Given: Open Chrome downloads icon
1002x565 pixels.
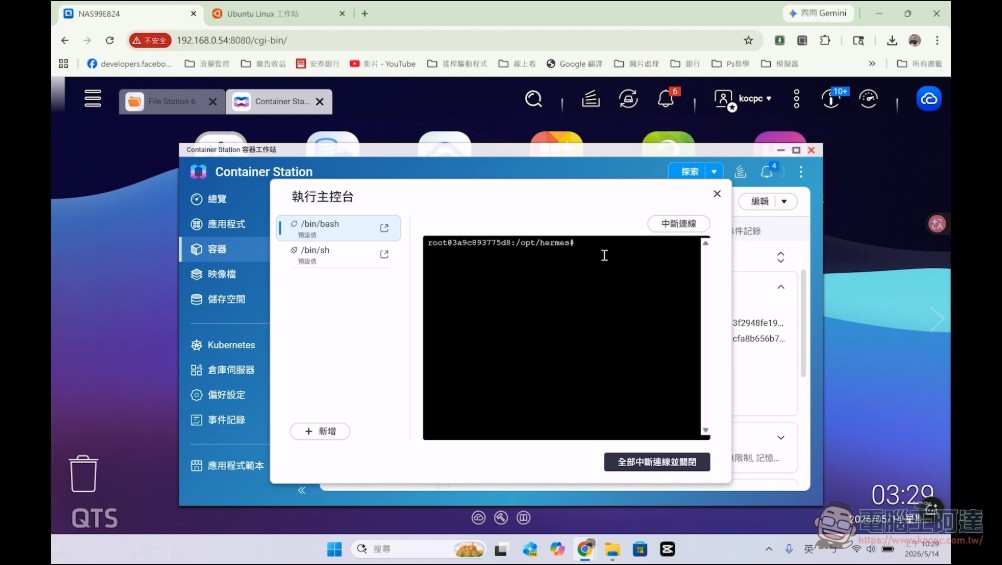Looking at the screenshot, I should tap(891, 40).
